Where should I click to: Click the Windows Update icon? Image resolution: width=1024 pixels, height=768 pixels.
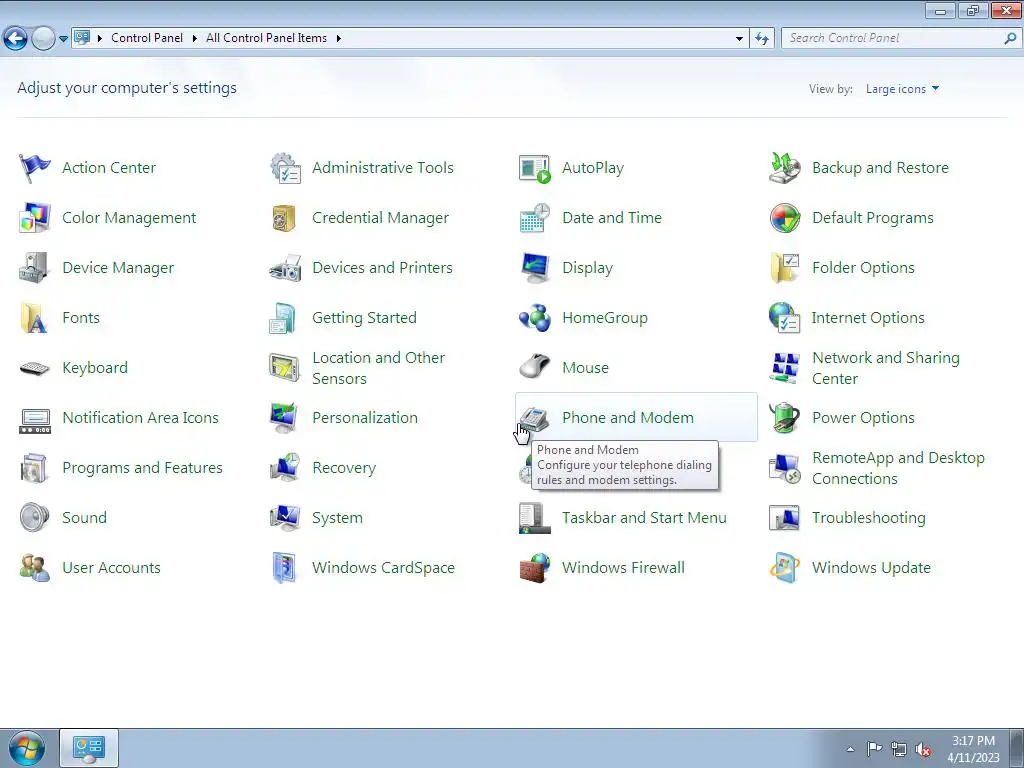[x=784, y=568]
